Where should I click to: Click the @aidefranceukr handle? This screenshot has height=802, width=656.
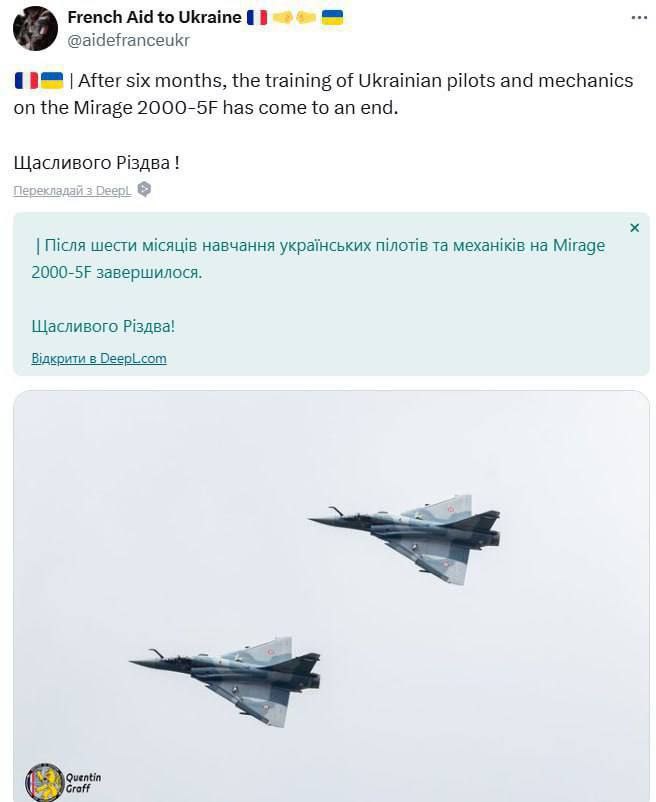click(x=128, y=40)
